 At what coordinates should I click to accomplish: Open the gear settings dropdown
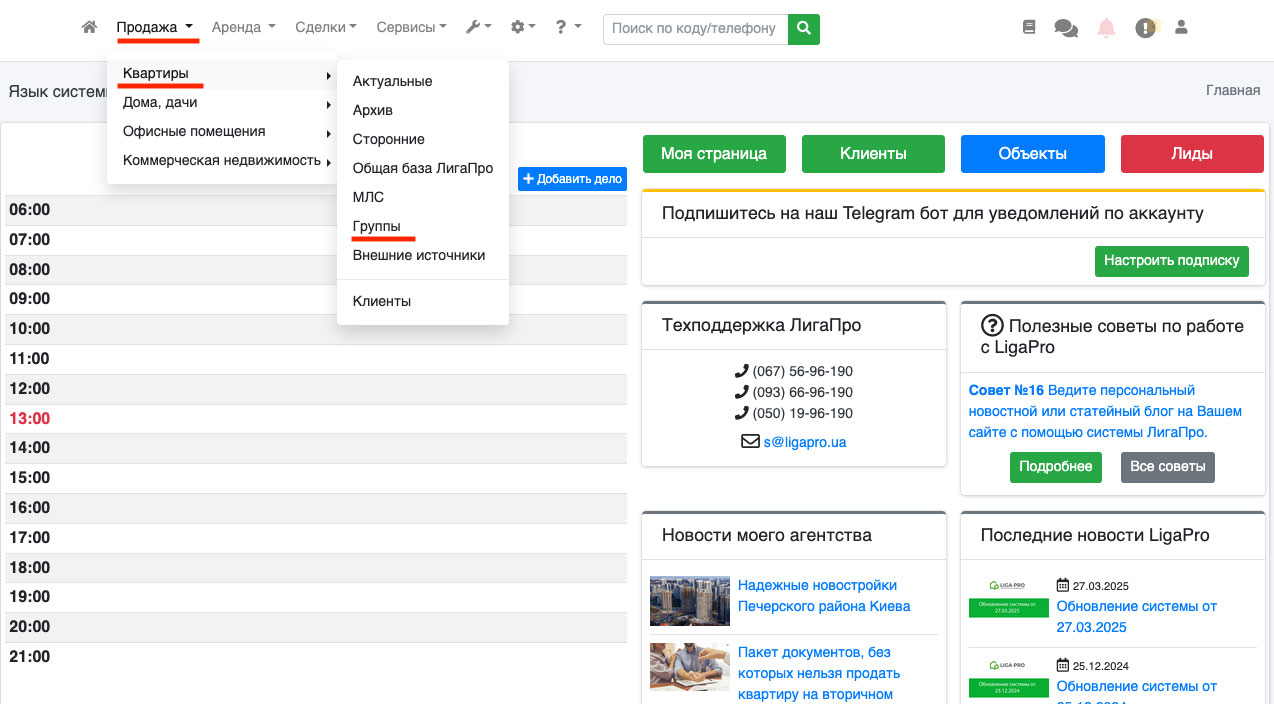pos(523,28)
